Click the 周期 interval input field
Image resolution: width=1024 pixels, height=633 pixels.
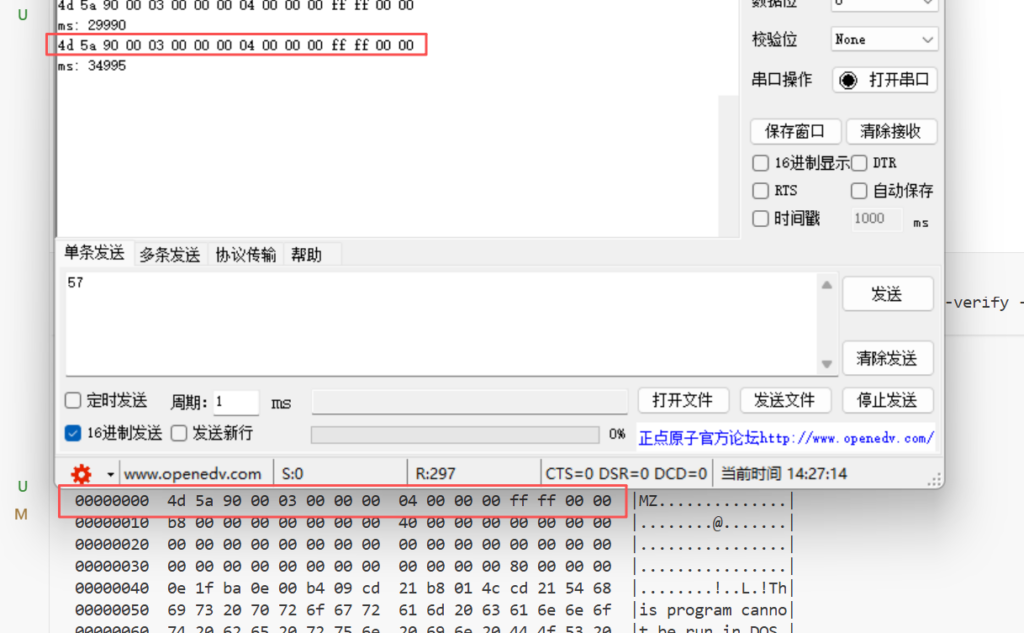pos(235,402)
